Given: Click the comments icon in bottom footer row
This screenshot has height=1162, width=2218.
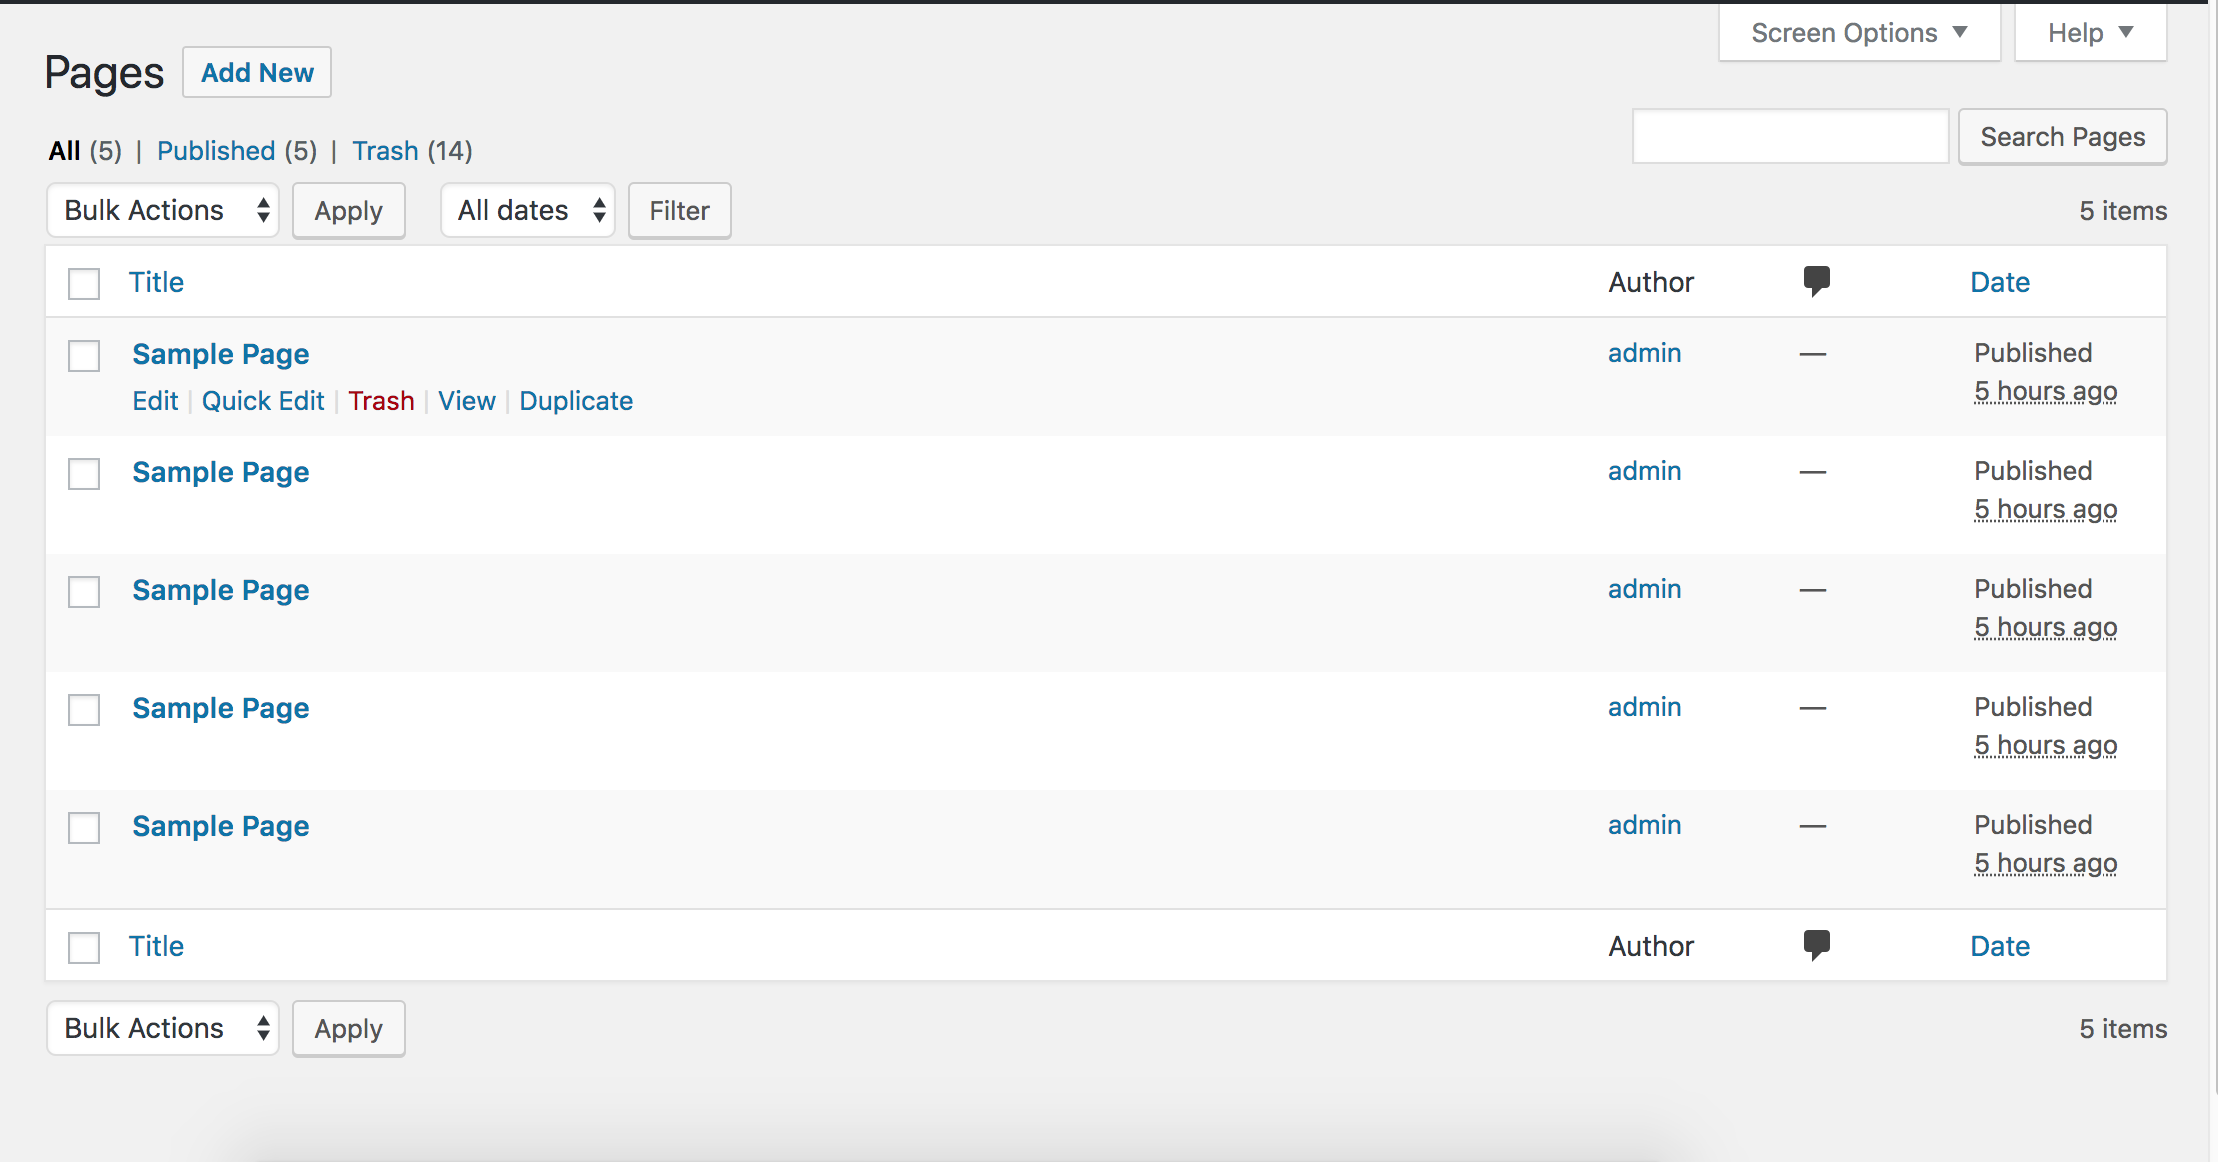Looking at the screenshot, I should (x=1817, y=945).
